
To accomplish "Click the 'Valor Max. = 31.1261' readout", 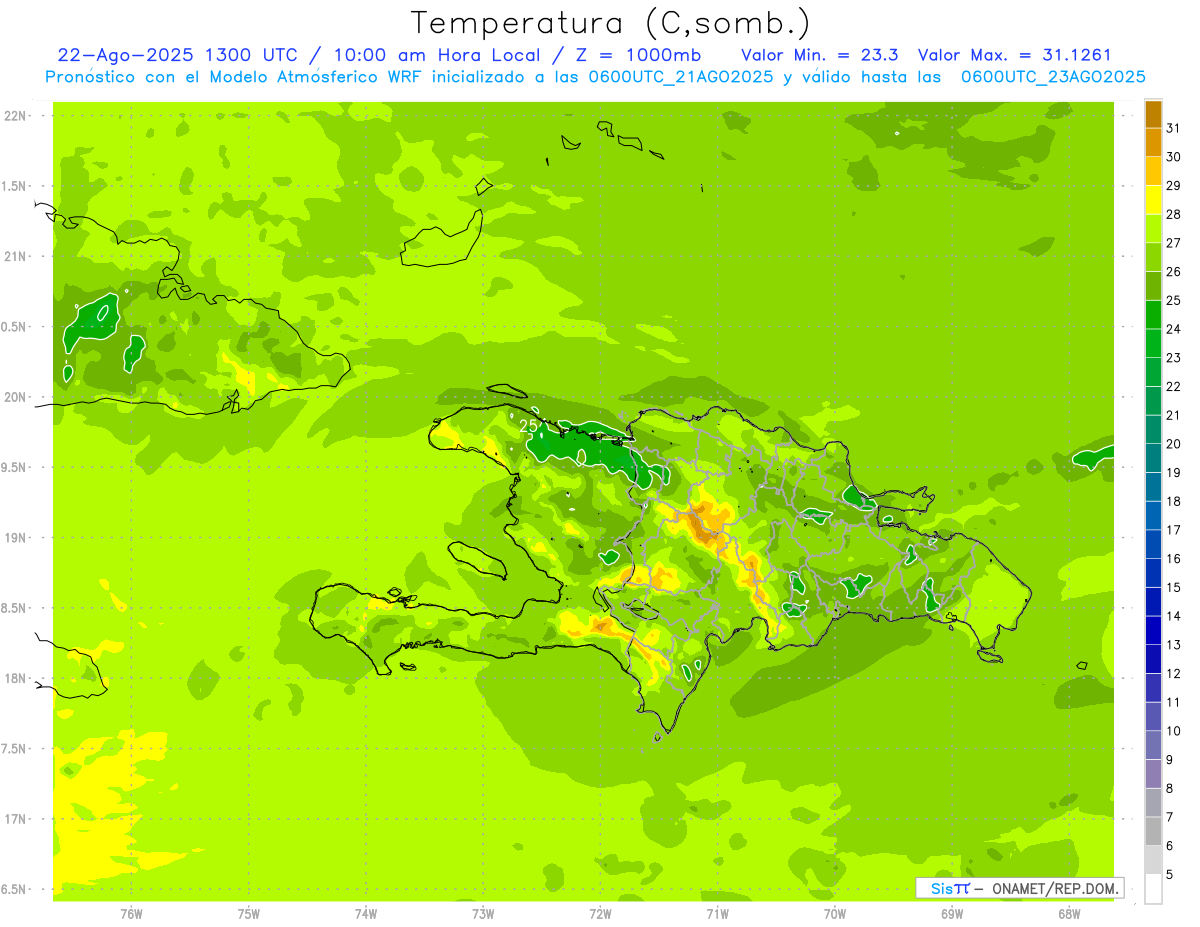I will coord(1014,55).
